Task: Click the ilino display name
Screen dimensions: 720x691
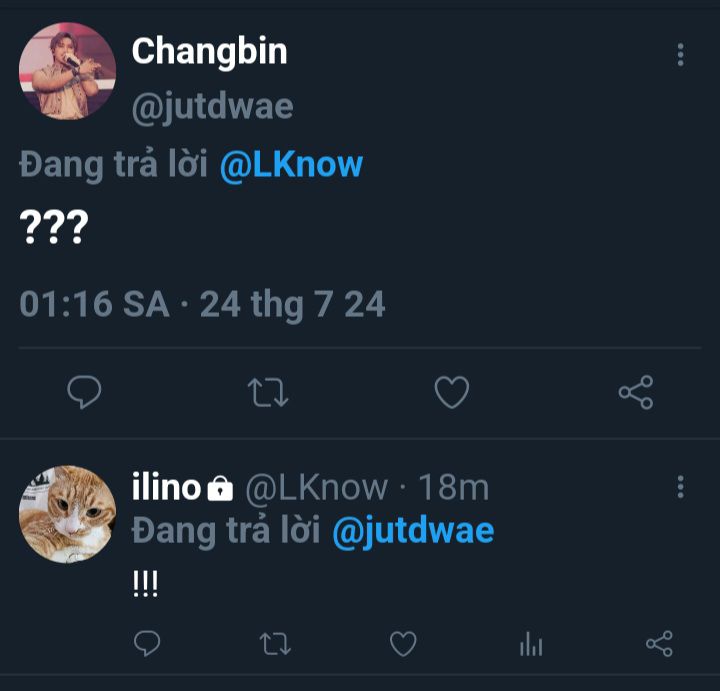Action: pyautogui.click(x=166, y=487)
